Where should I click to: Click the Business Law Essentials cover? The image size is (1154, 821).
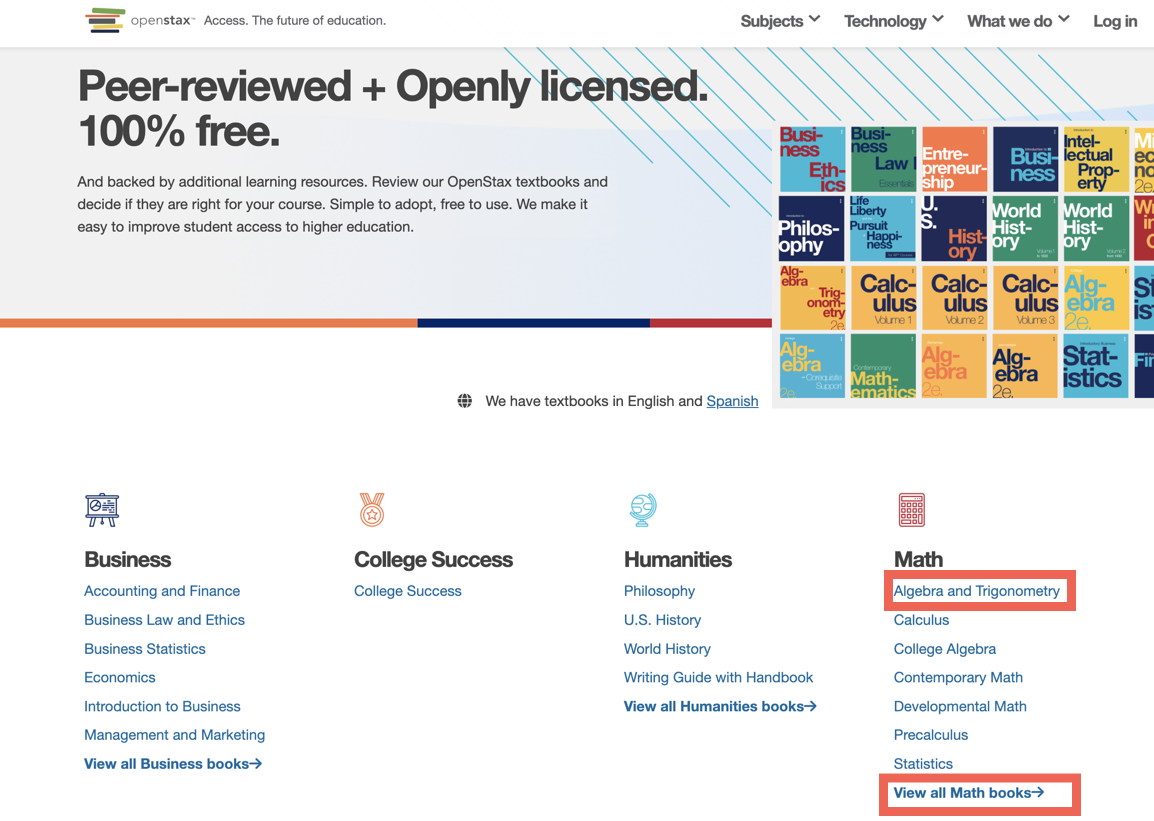pyautogui.click(x=883, y=159)
